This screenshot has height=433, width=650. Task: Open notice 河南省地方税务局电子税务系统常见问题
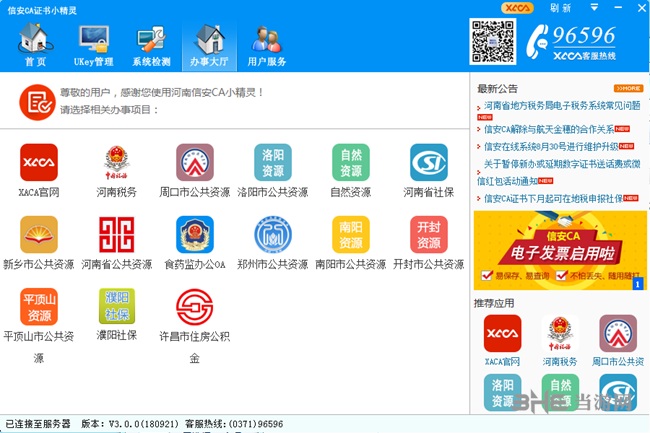562,106
